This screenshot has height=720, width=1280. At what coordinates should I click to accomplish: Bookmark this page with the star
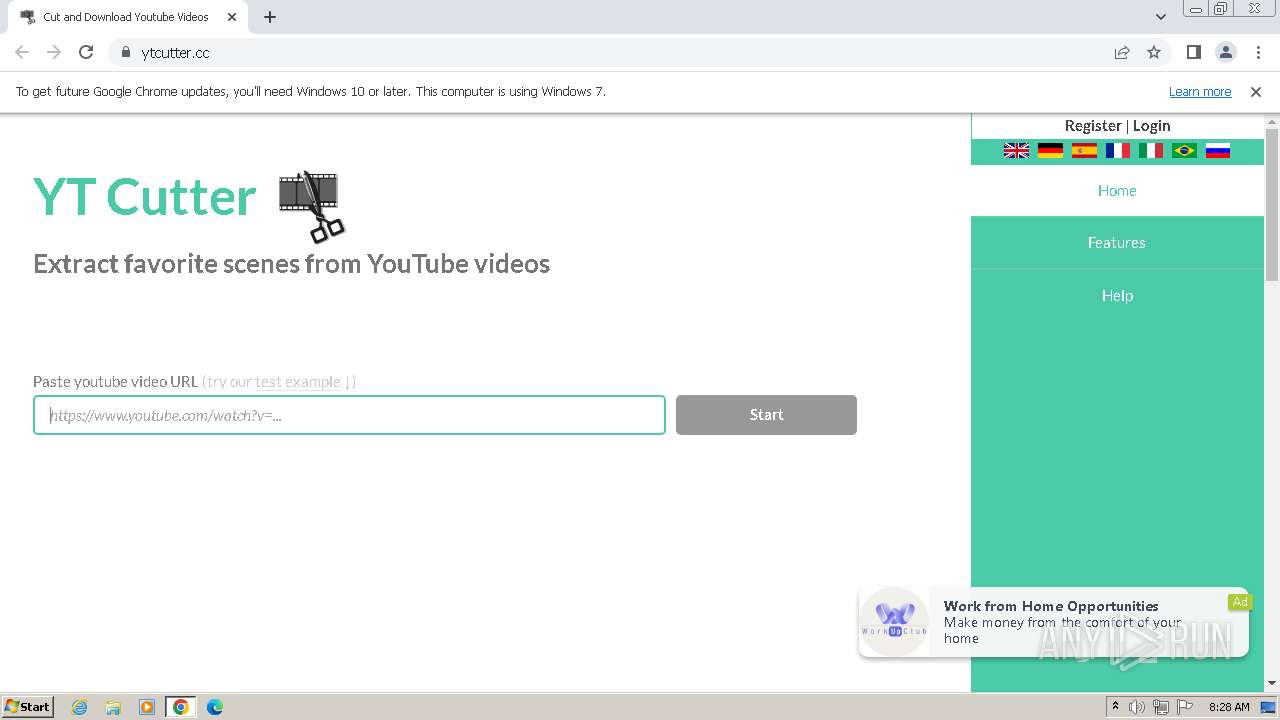tap(1154, 52)
